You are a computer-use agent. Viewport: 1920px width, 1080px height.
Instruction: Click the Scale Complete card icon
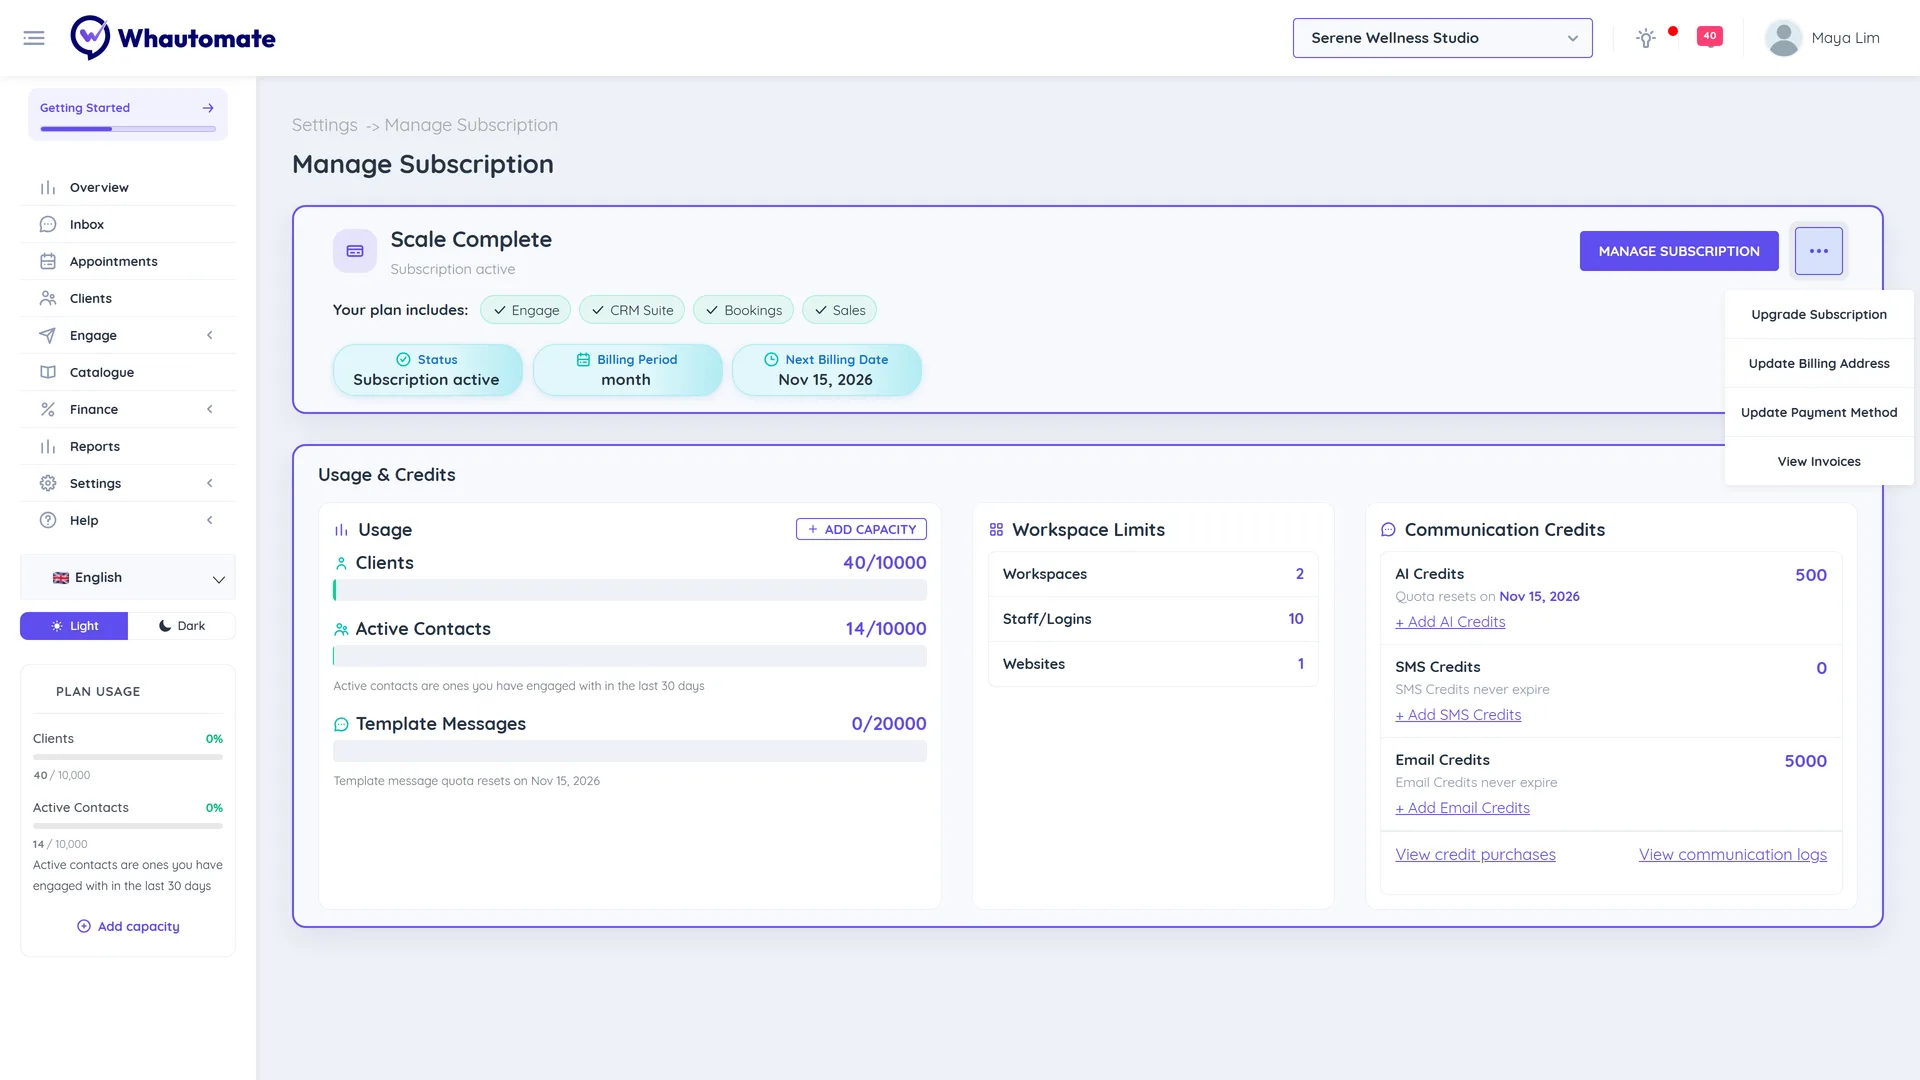coord(355,251)
